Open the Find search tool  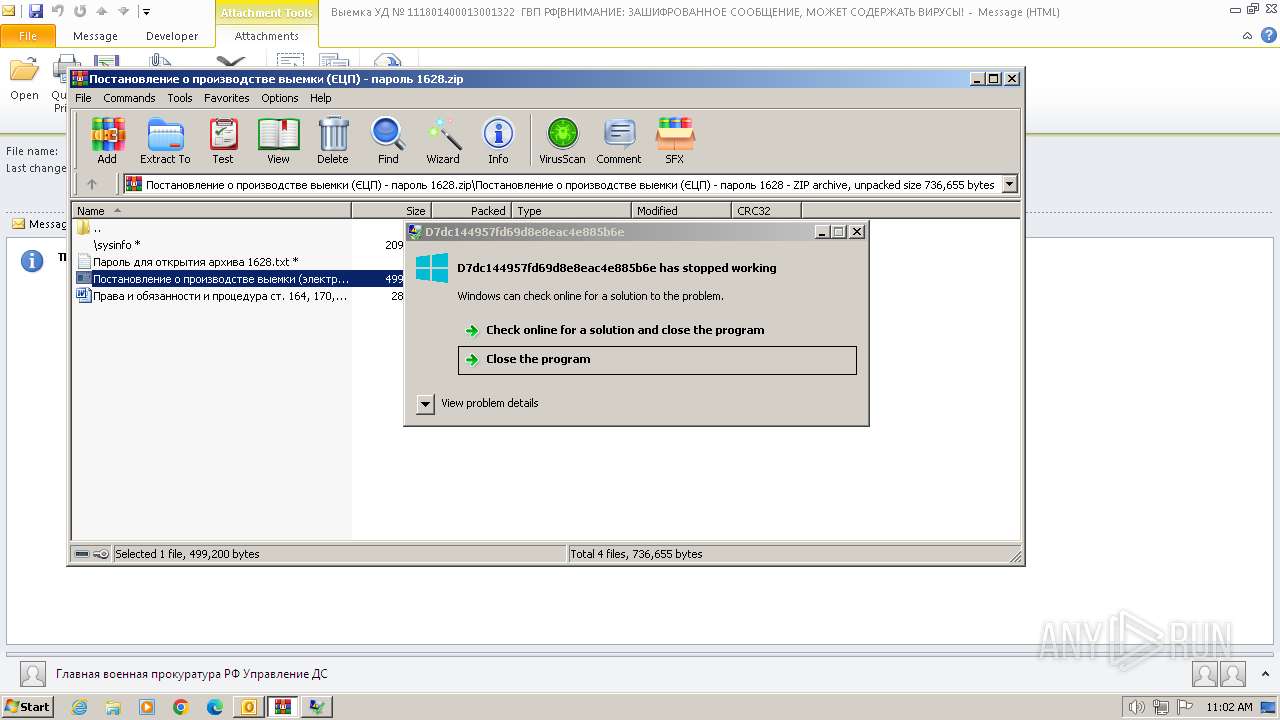tap(388, 140)
